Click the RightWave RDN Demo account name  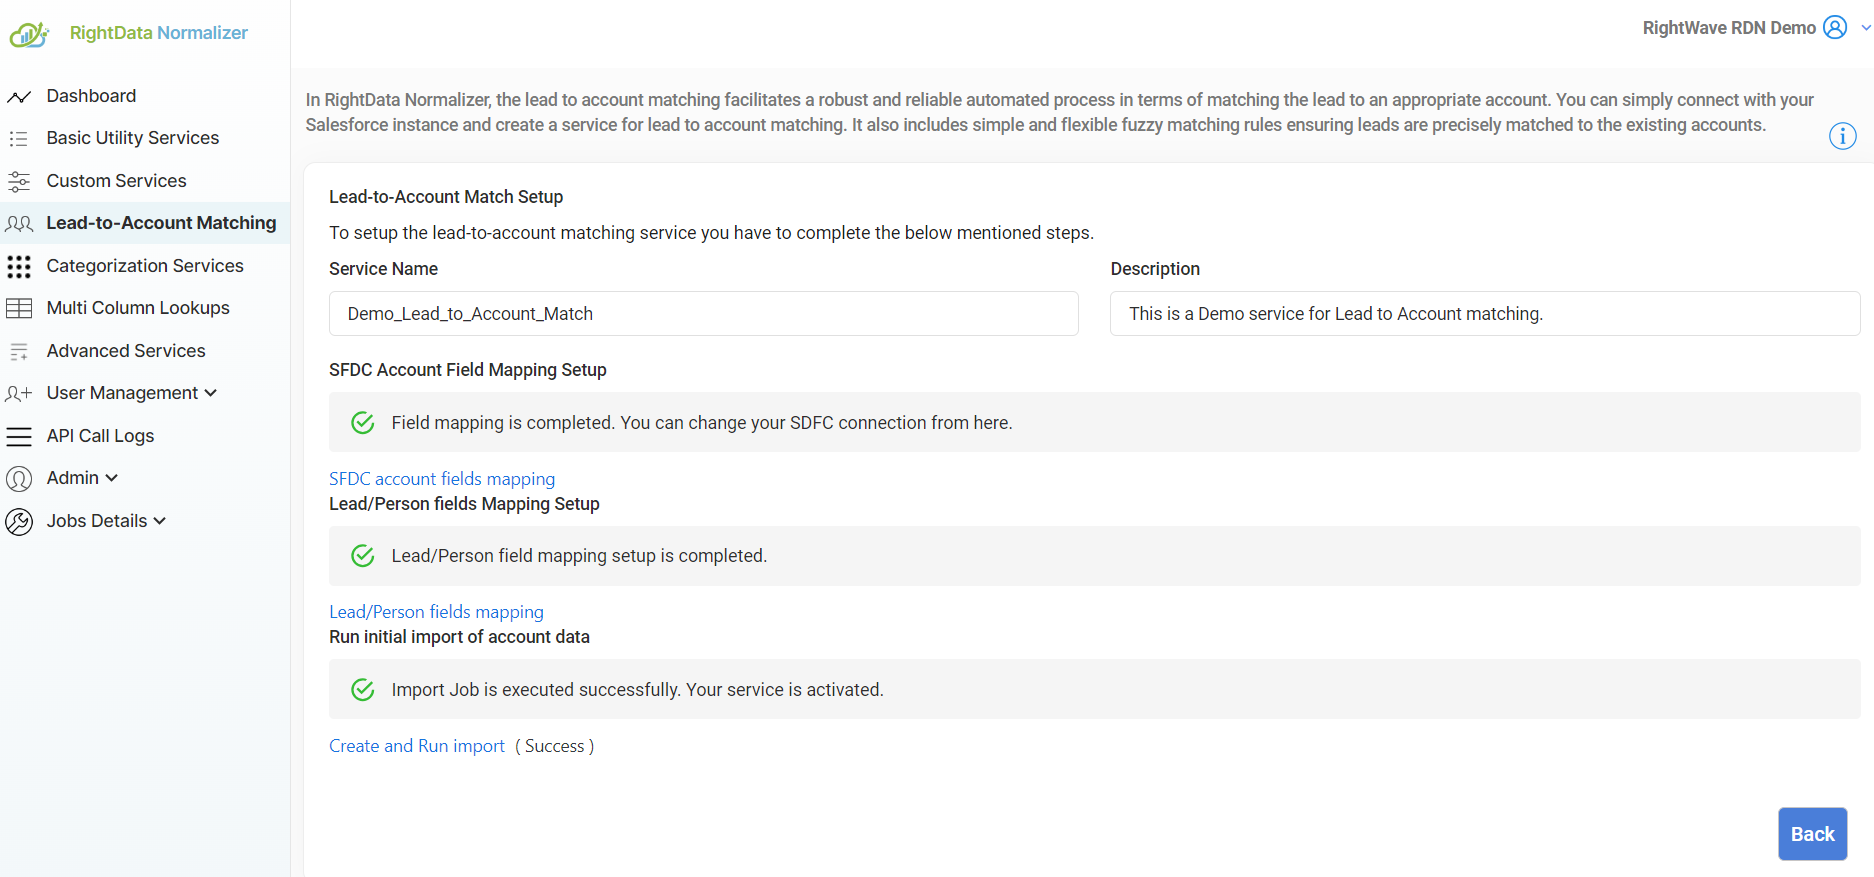(1729, 28)
